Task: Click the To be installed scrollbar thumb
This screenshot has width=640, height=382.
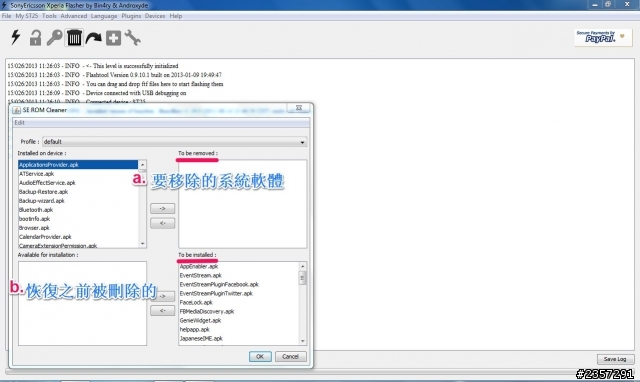Action: (x=302, y=278)
